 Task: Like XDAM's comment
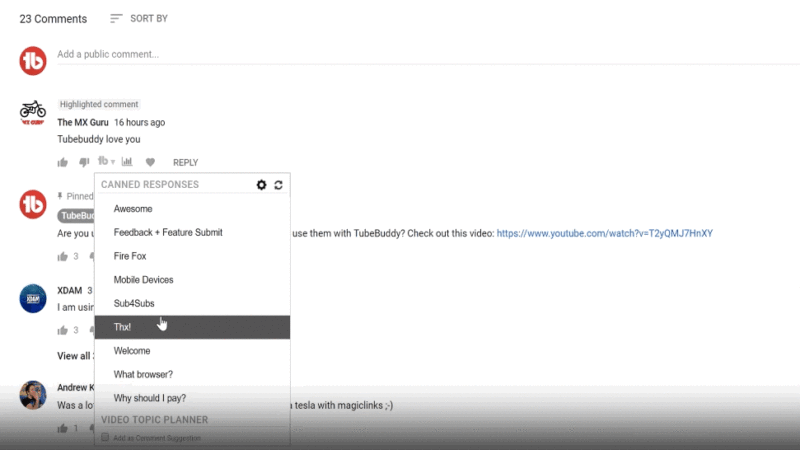pos(62,330)
